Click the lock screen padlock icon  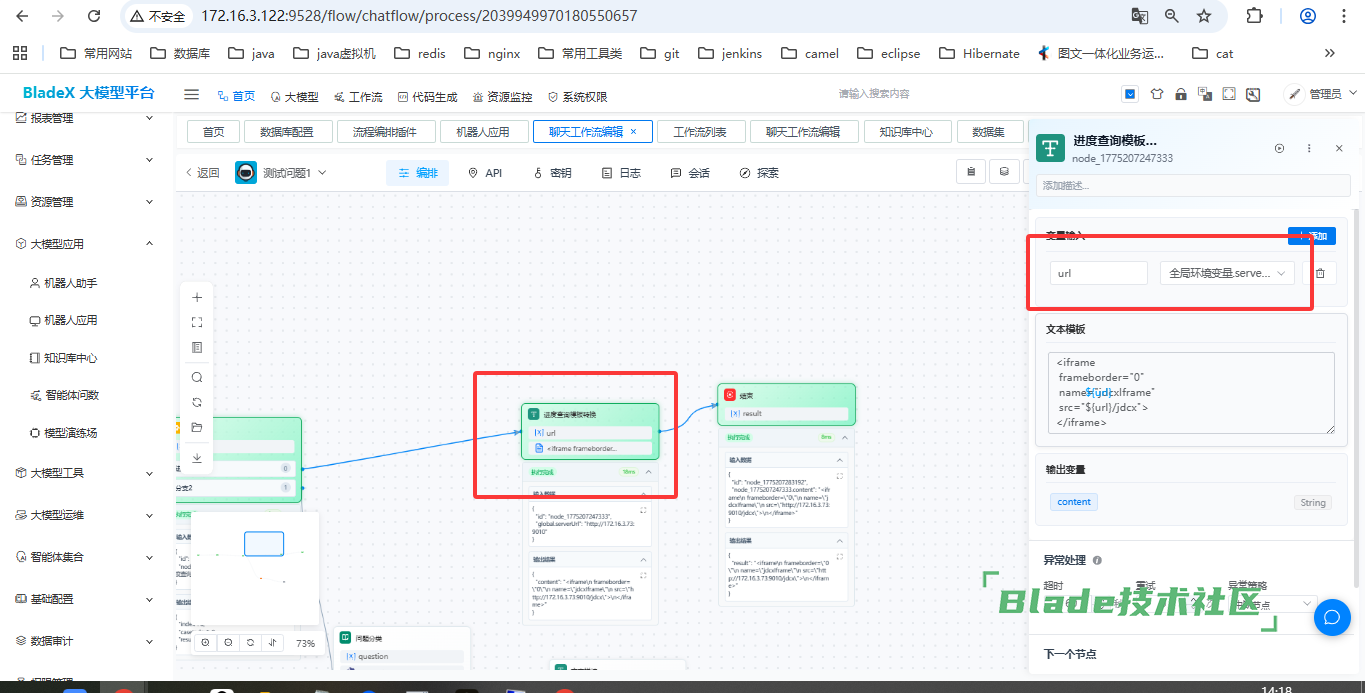tap(1181, 95)
